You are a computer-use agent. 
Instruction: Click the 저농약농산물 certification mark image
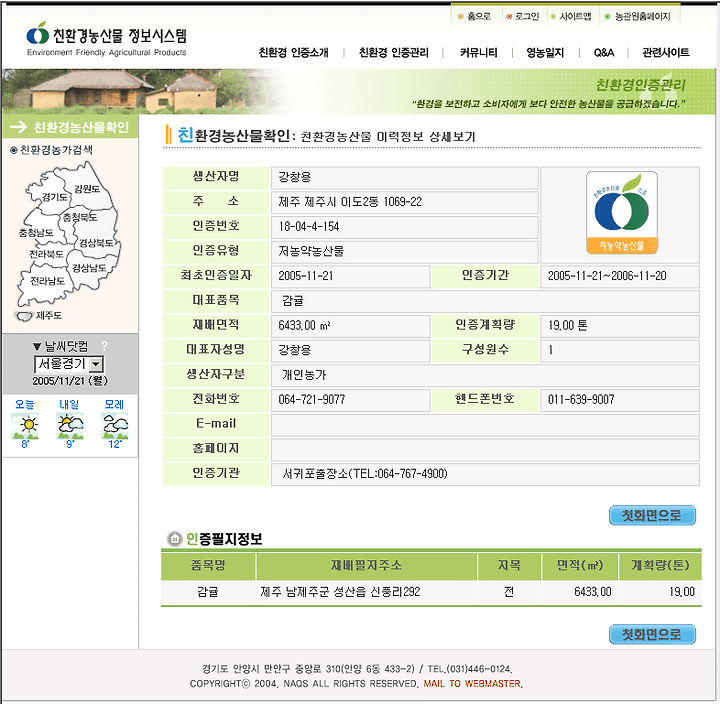[622, 213]
